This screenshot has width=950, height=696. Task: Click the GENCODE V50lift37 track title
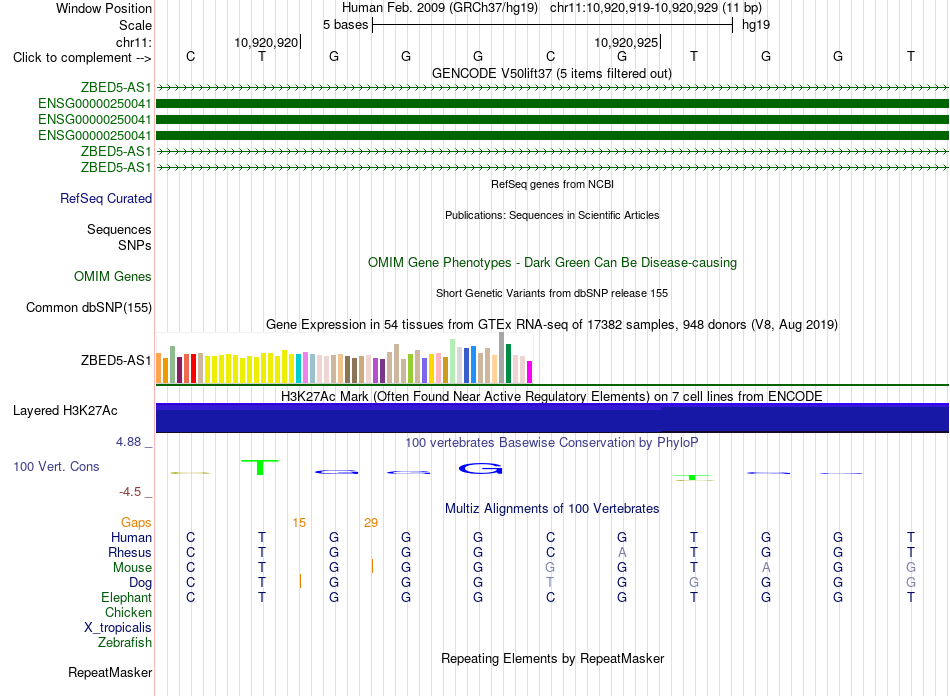tap(552, 73)
